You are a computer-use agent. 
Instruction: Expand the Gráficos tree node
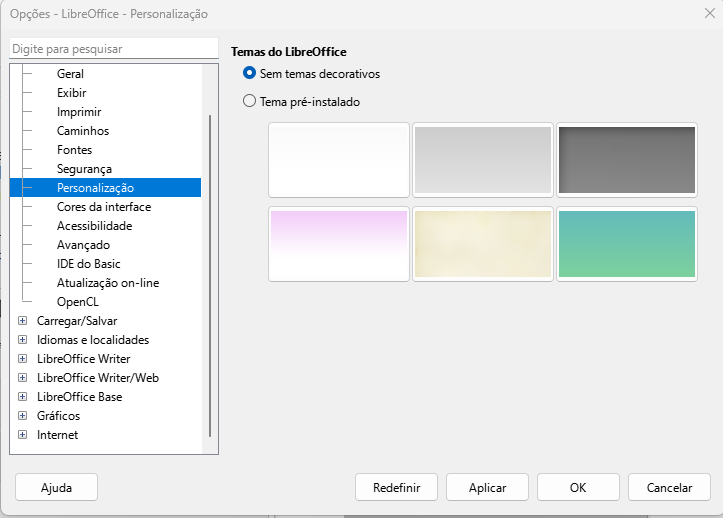coord(22,416)
